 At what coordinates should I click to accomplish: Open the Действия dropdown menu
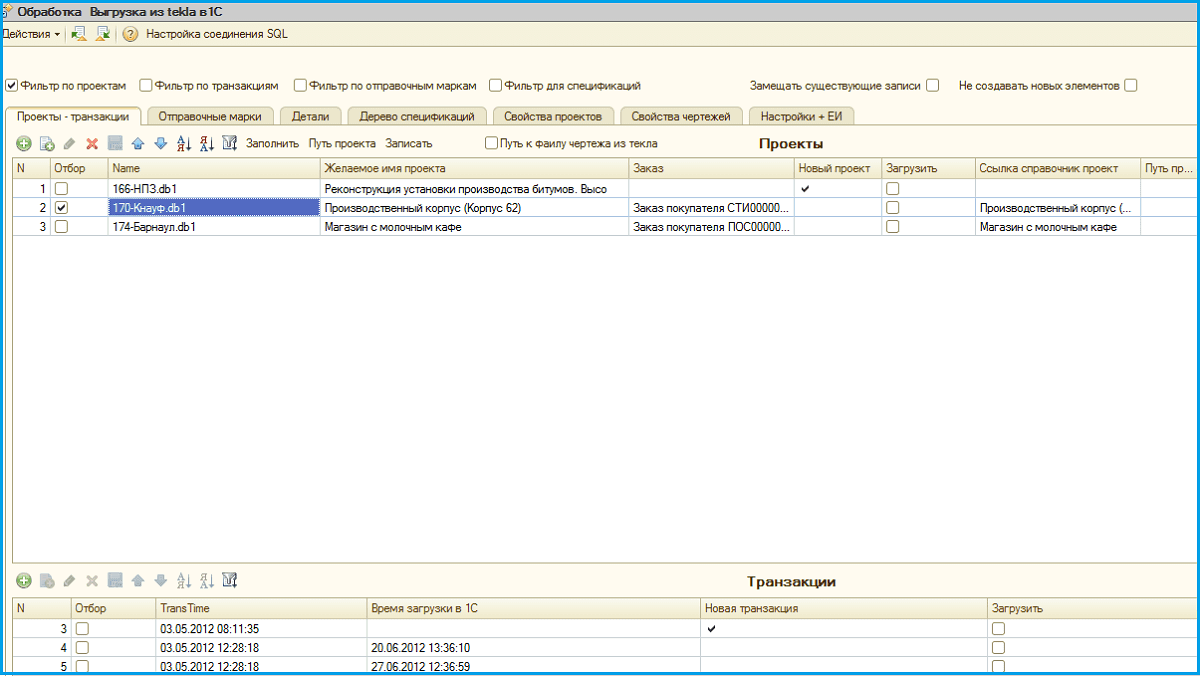tap(30, 34)
